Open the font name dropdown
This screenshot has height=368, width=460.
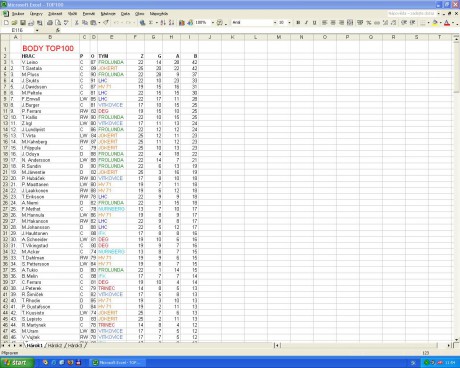coord(275,23)
